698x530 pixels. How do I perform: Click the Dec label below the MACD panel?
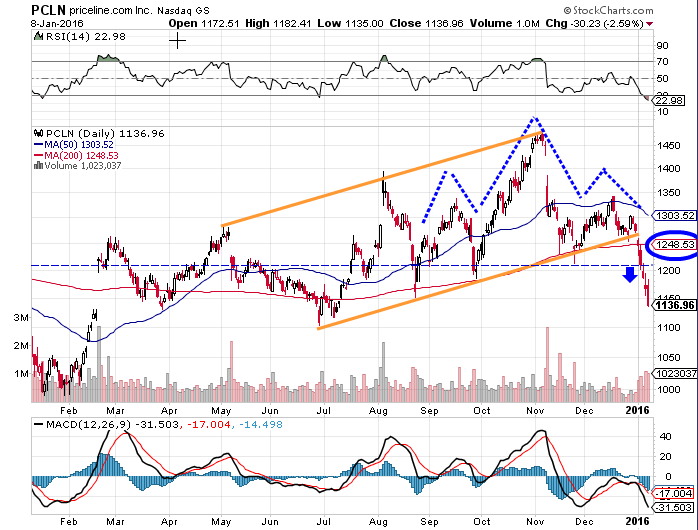(584, 521)
